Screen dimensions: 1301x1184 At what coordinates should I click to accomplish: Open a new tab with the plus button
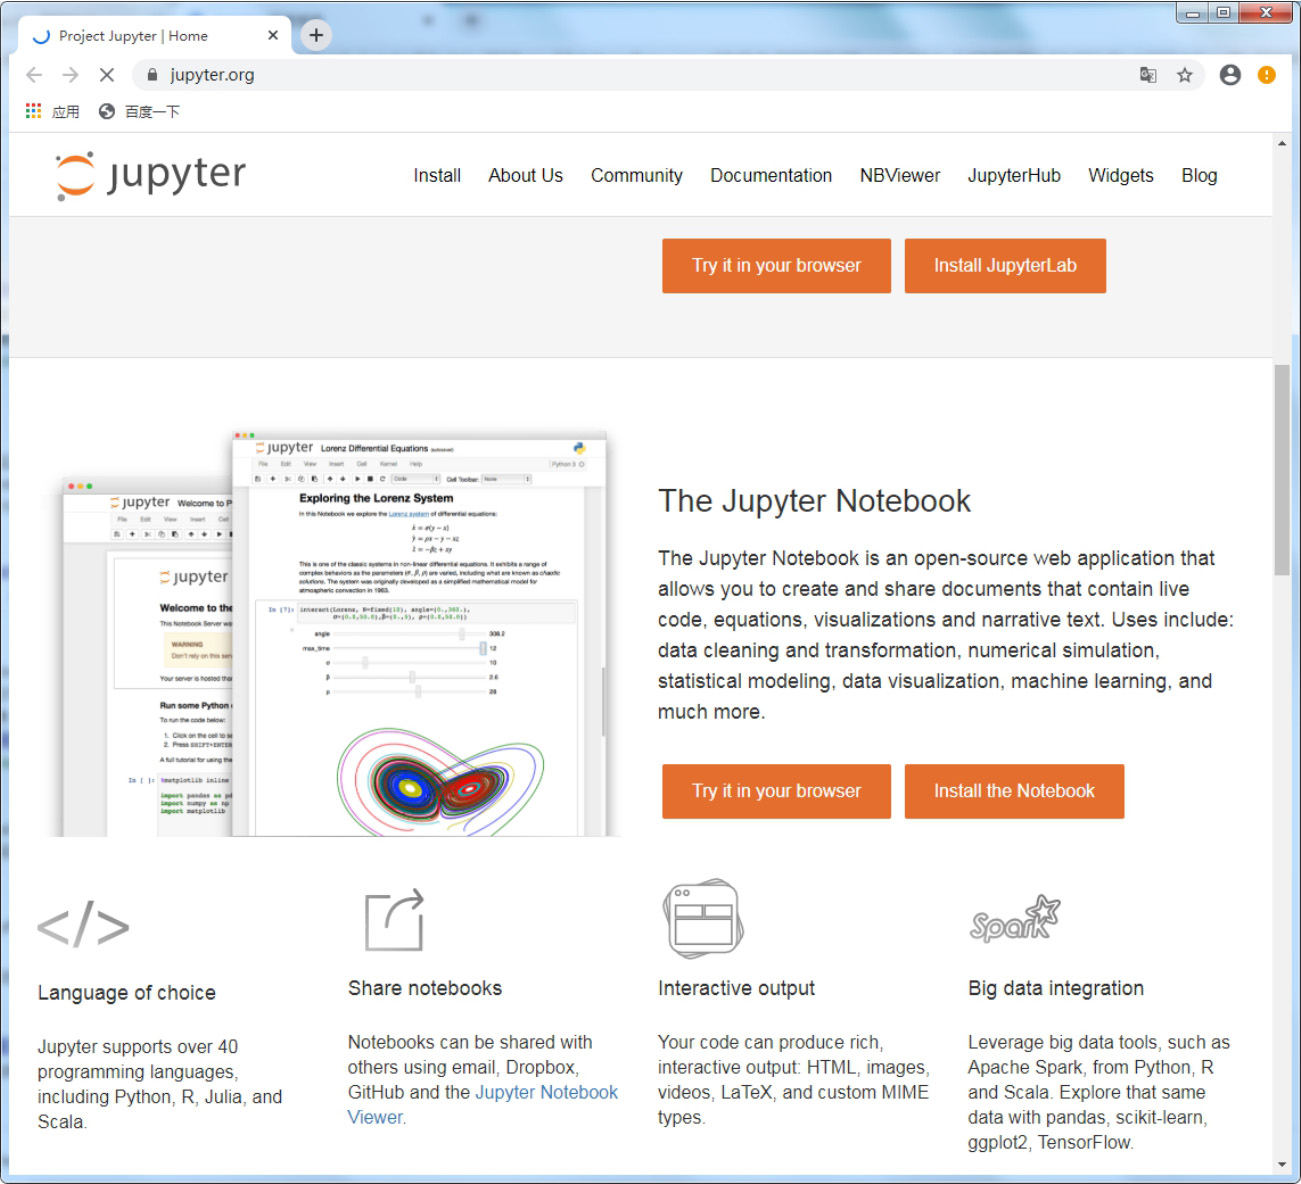[x=316, y=35]
